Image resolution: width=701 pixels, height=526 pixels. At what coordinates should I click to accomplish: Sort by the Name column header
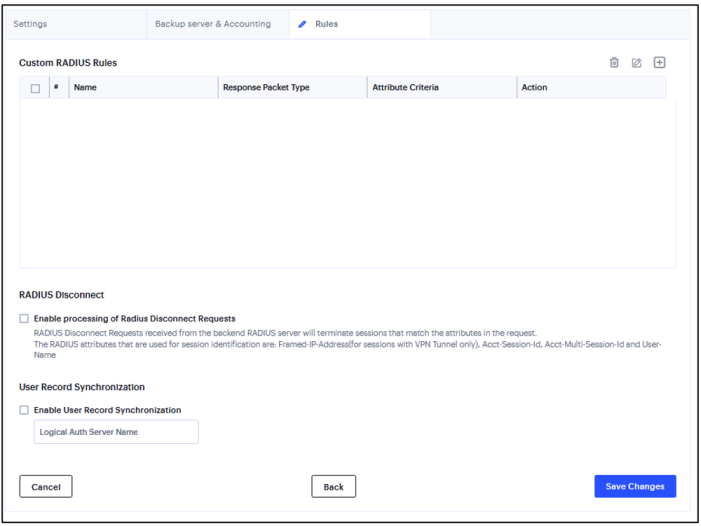[x=85, y=88]
